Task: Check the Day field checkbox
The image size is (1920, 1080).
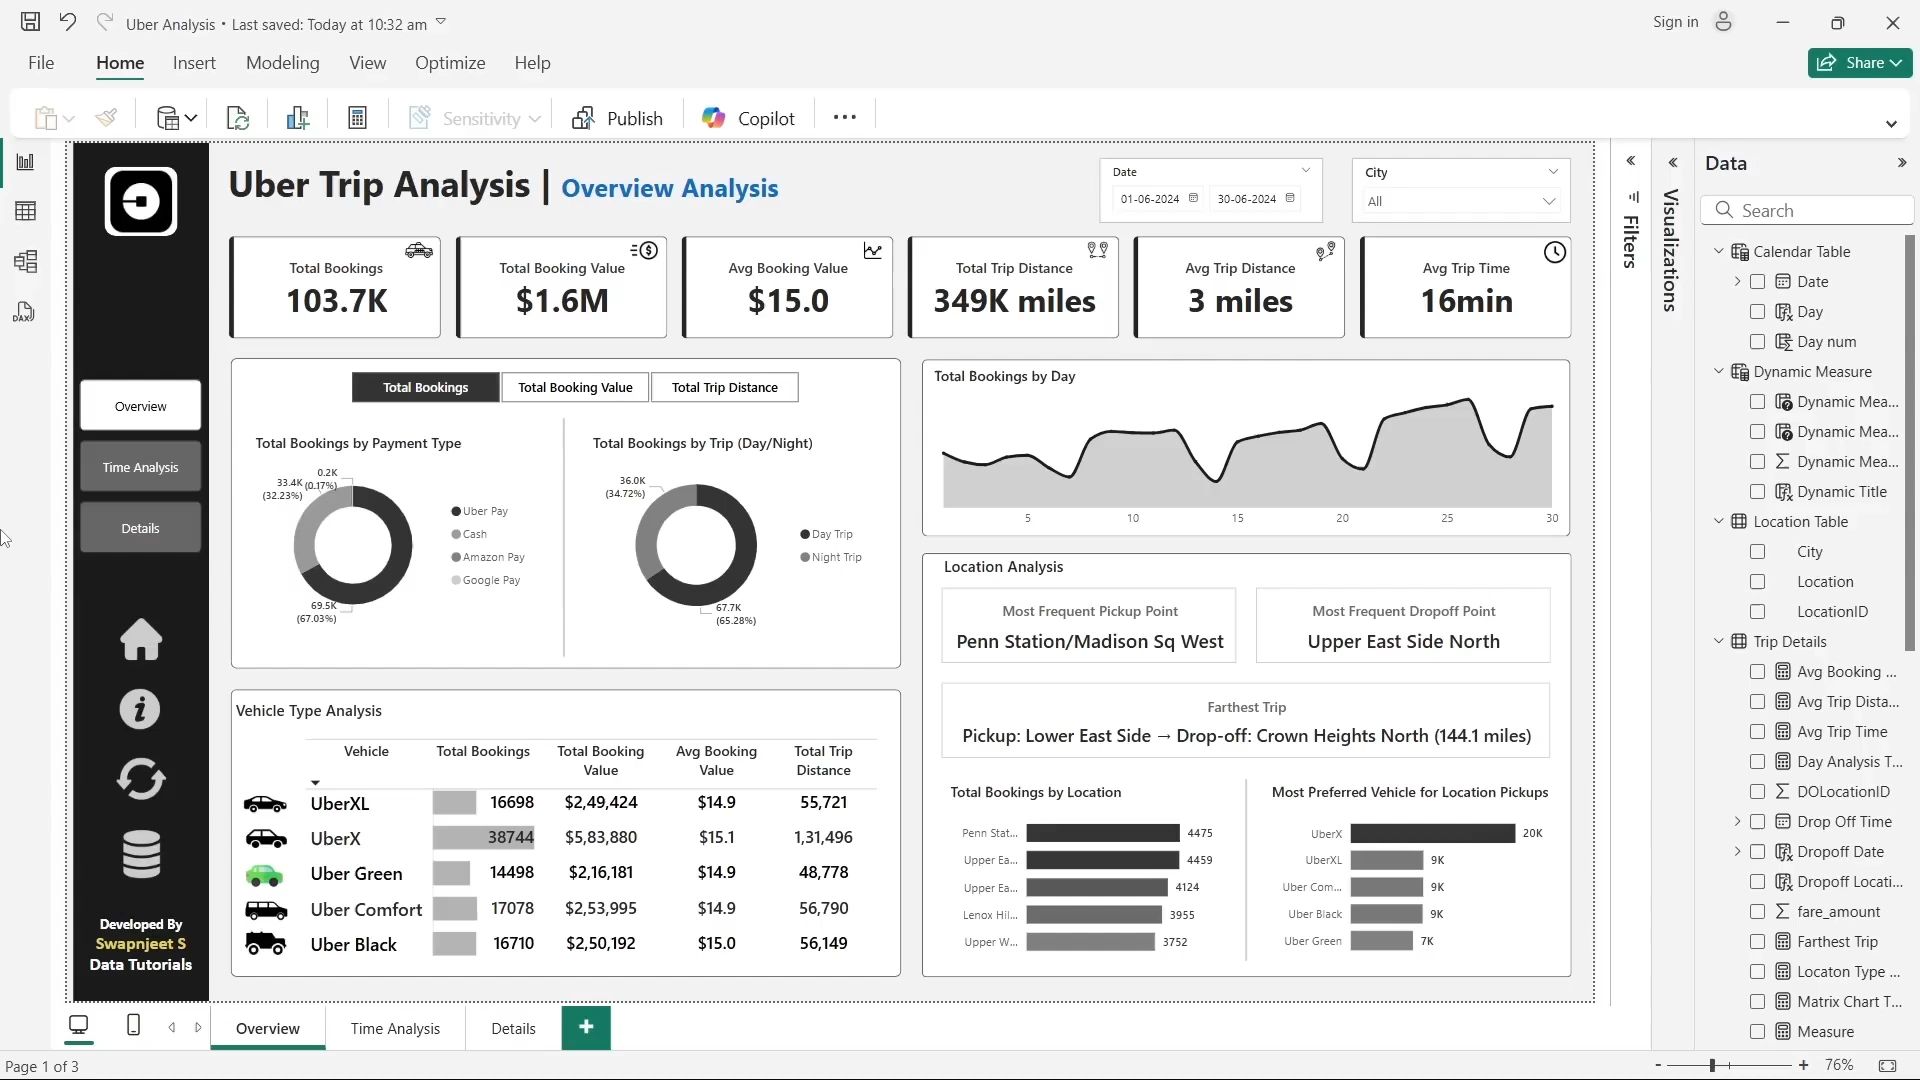Action: (x=1757, y=312)
